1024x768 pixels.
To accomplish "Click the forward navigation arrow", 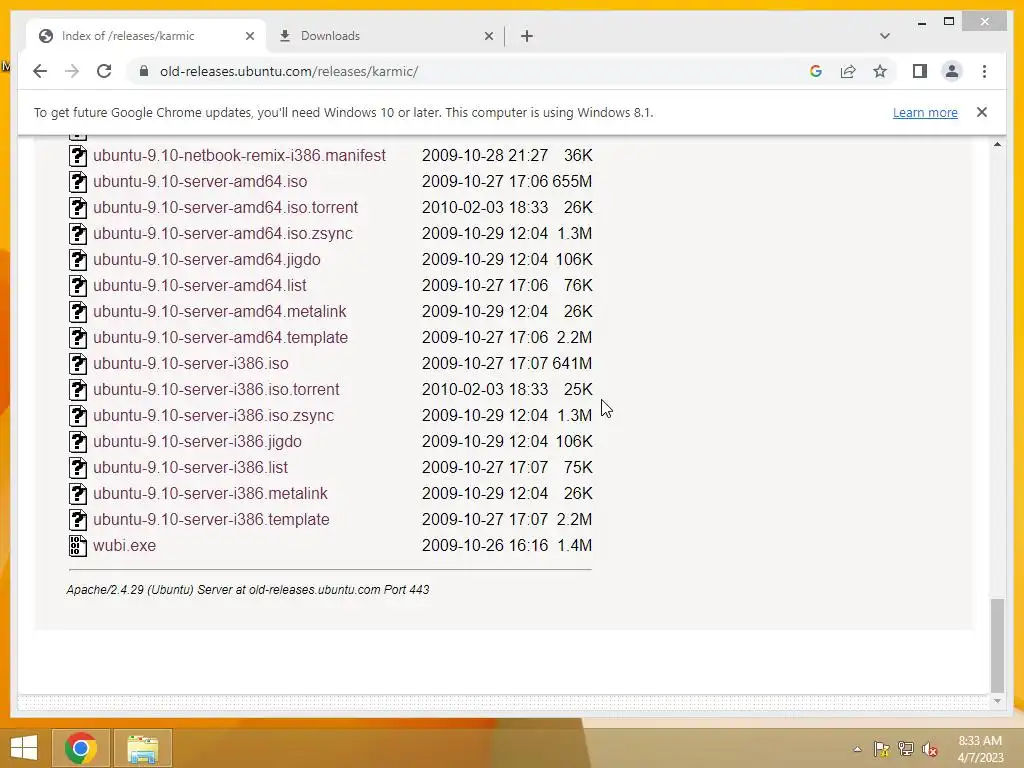I will point(72,71).
